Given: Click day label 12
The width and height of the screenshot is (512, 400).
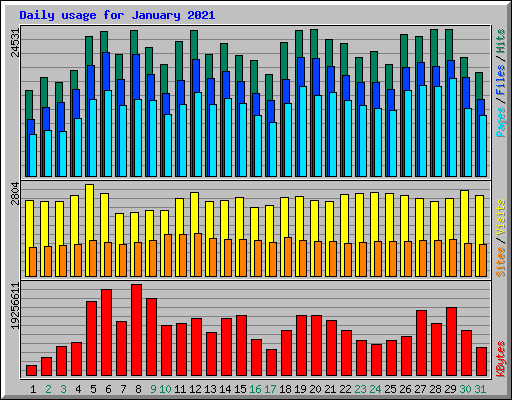Looking at the screenshot, I should (x=195, y=389).
